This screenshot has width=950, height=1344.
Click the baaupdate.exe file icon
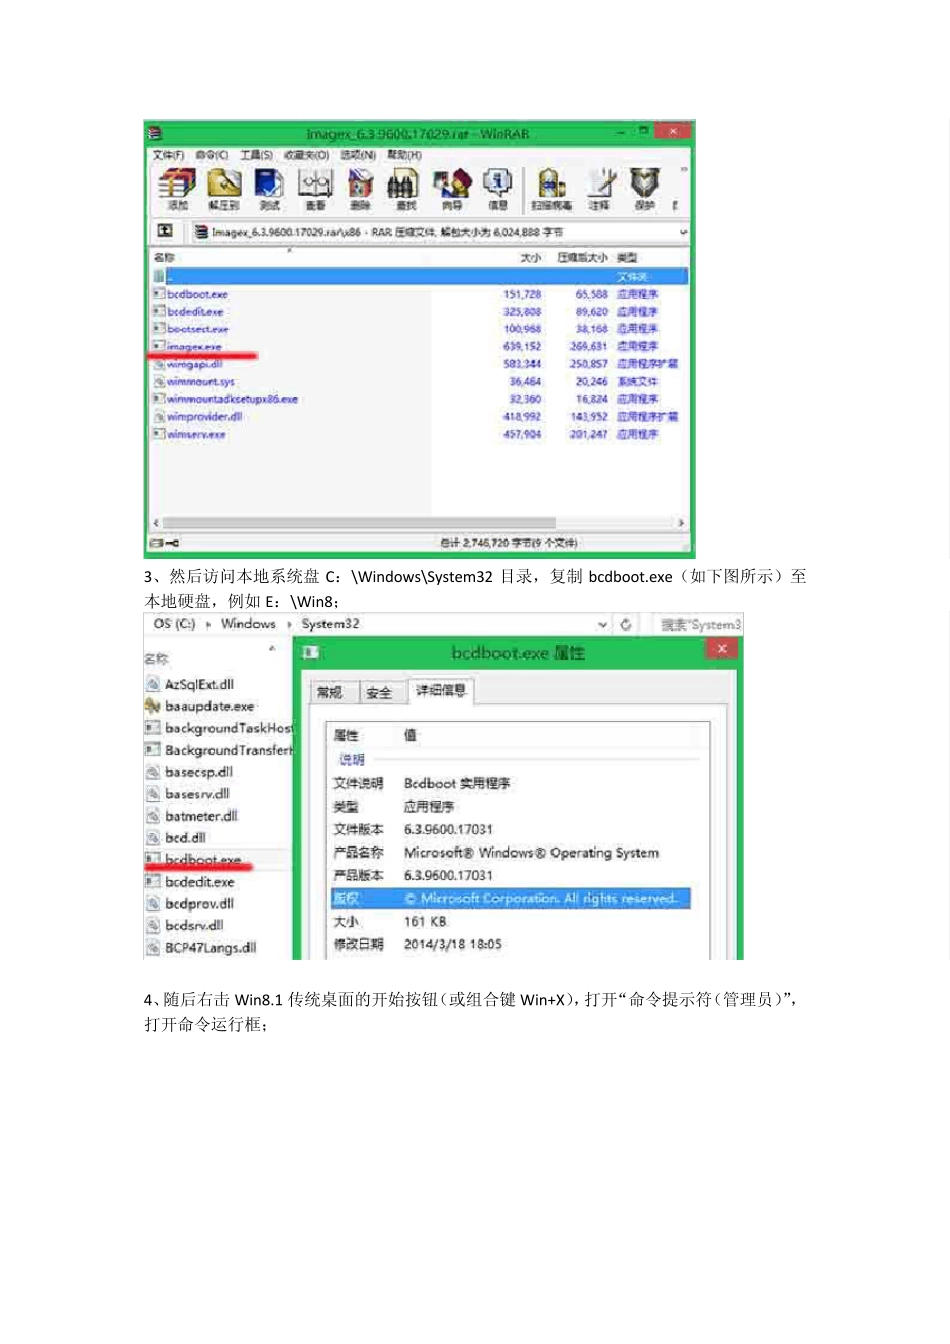pos(152,706)
